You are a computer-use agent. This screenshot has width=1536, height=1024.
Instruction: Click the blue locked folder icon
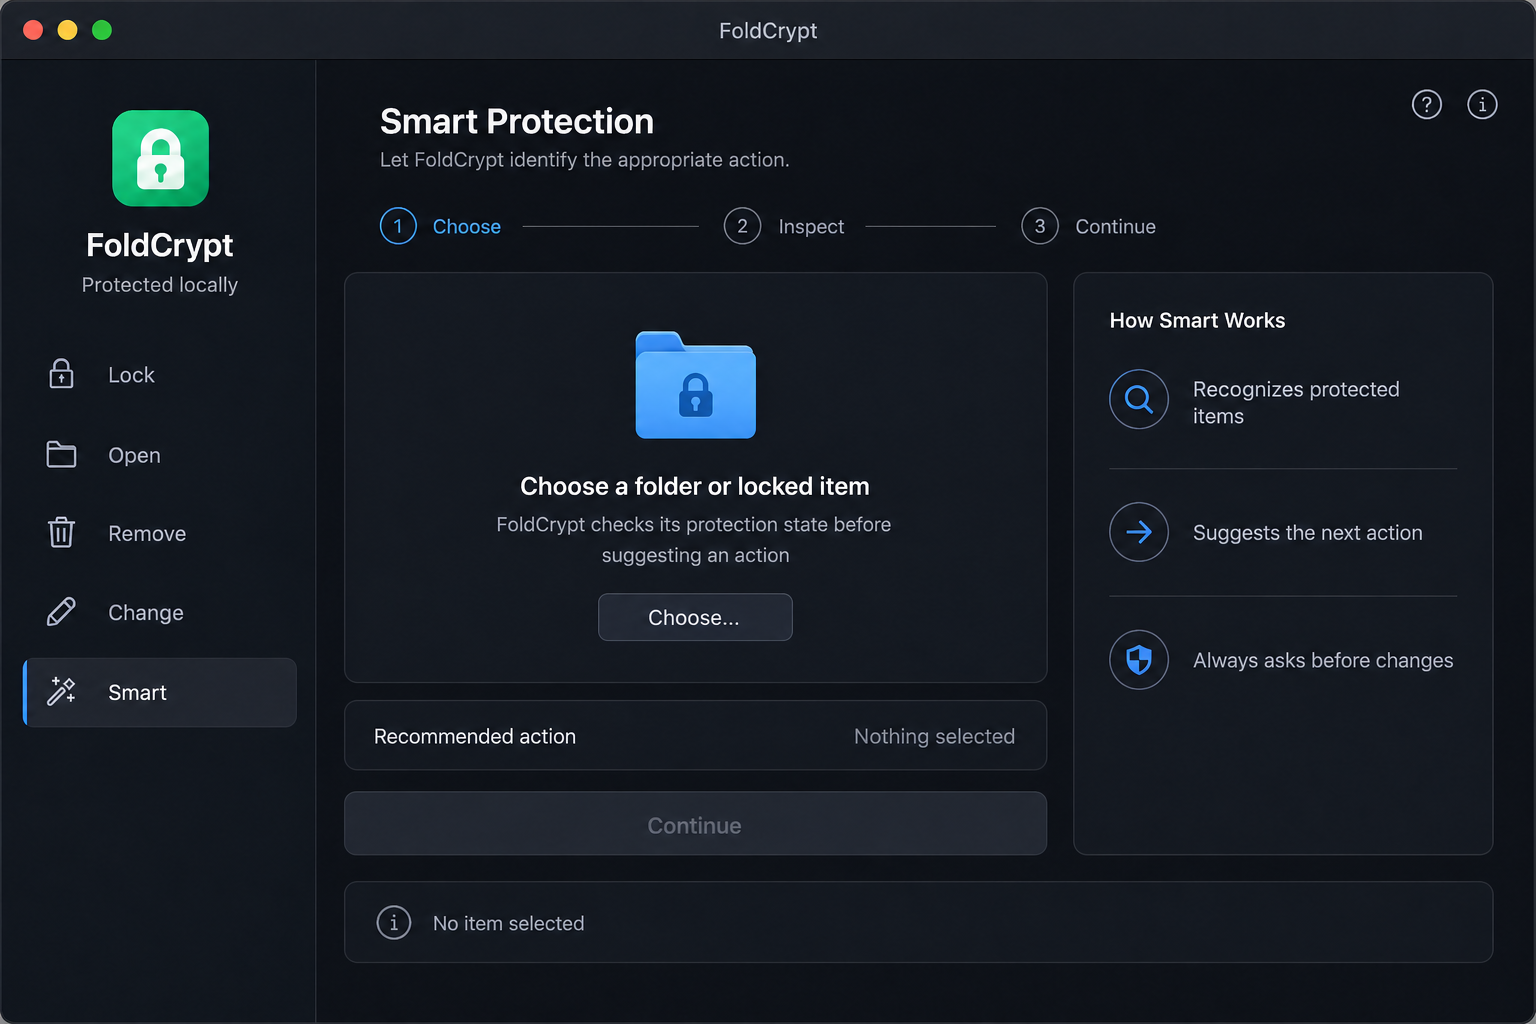point(696,385)
